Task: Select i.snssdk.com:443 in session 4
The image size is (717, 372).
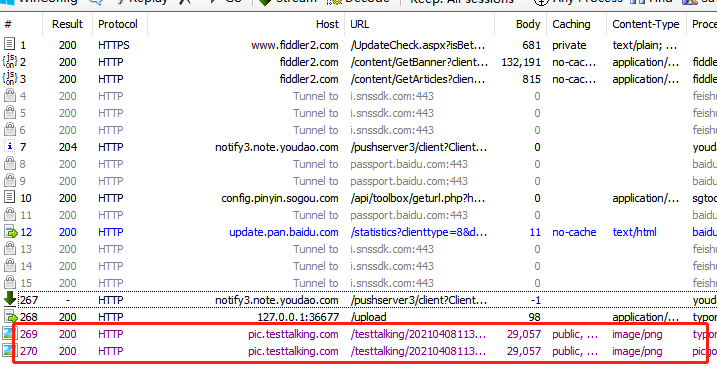Action: coord(392,96)
